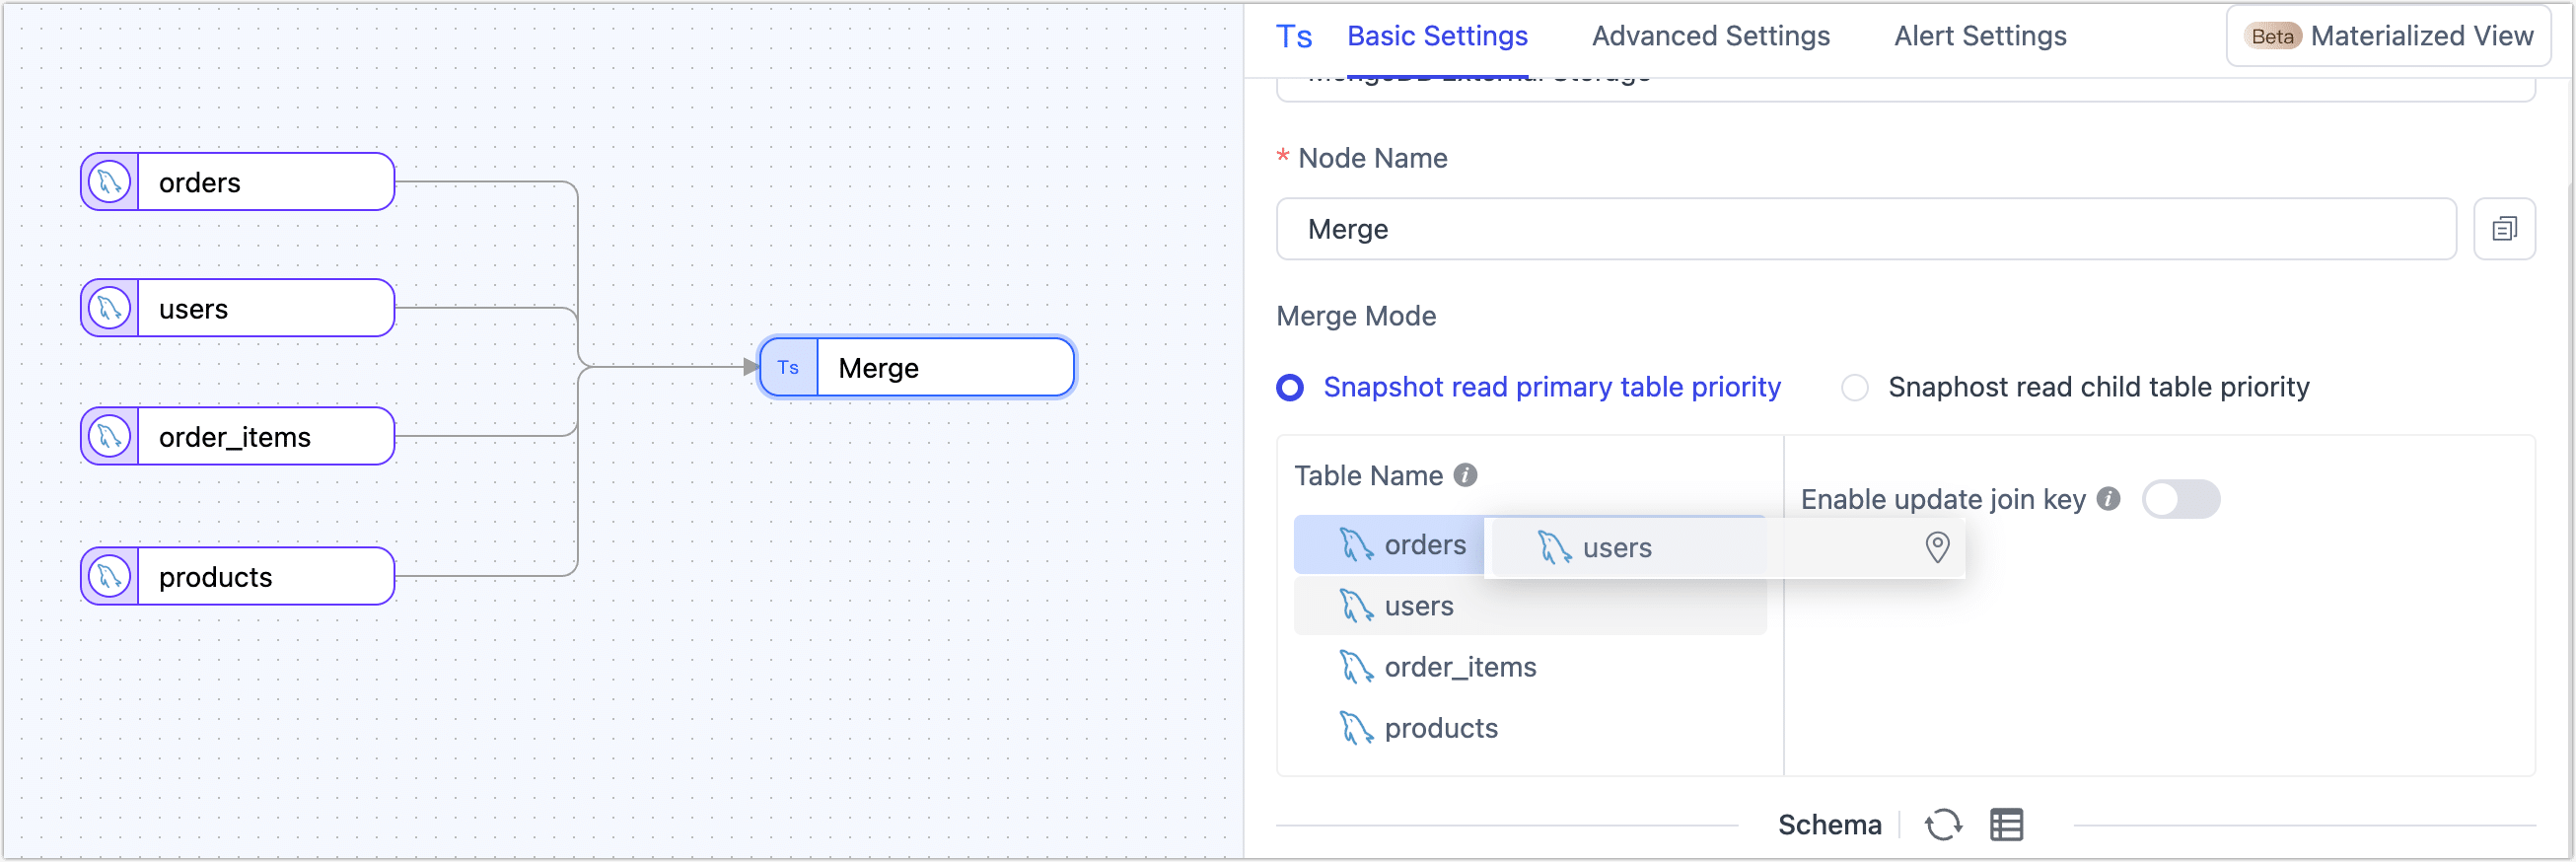Select order_items in the Table Name tree
Image resolution: width=2576 pixels, height=862 pixels.
click(x=1459, y=667)
